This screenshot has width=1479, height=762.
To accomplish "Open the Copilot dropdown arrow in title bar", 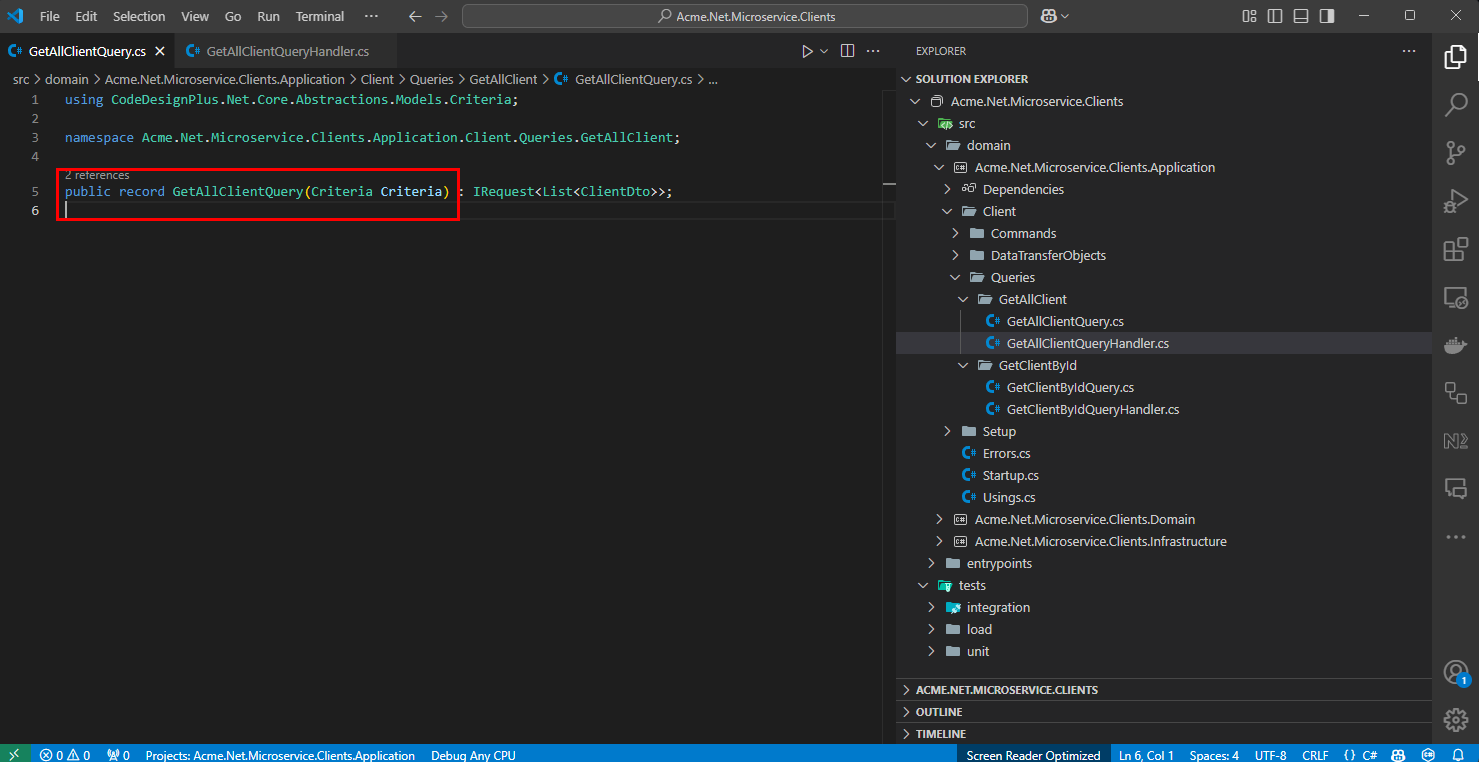I will (1065, 16).
